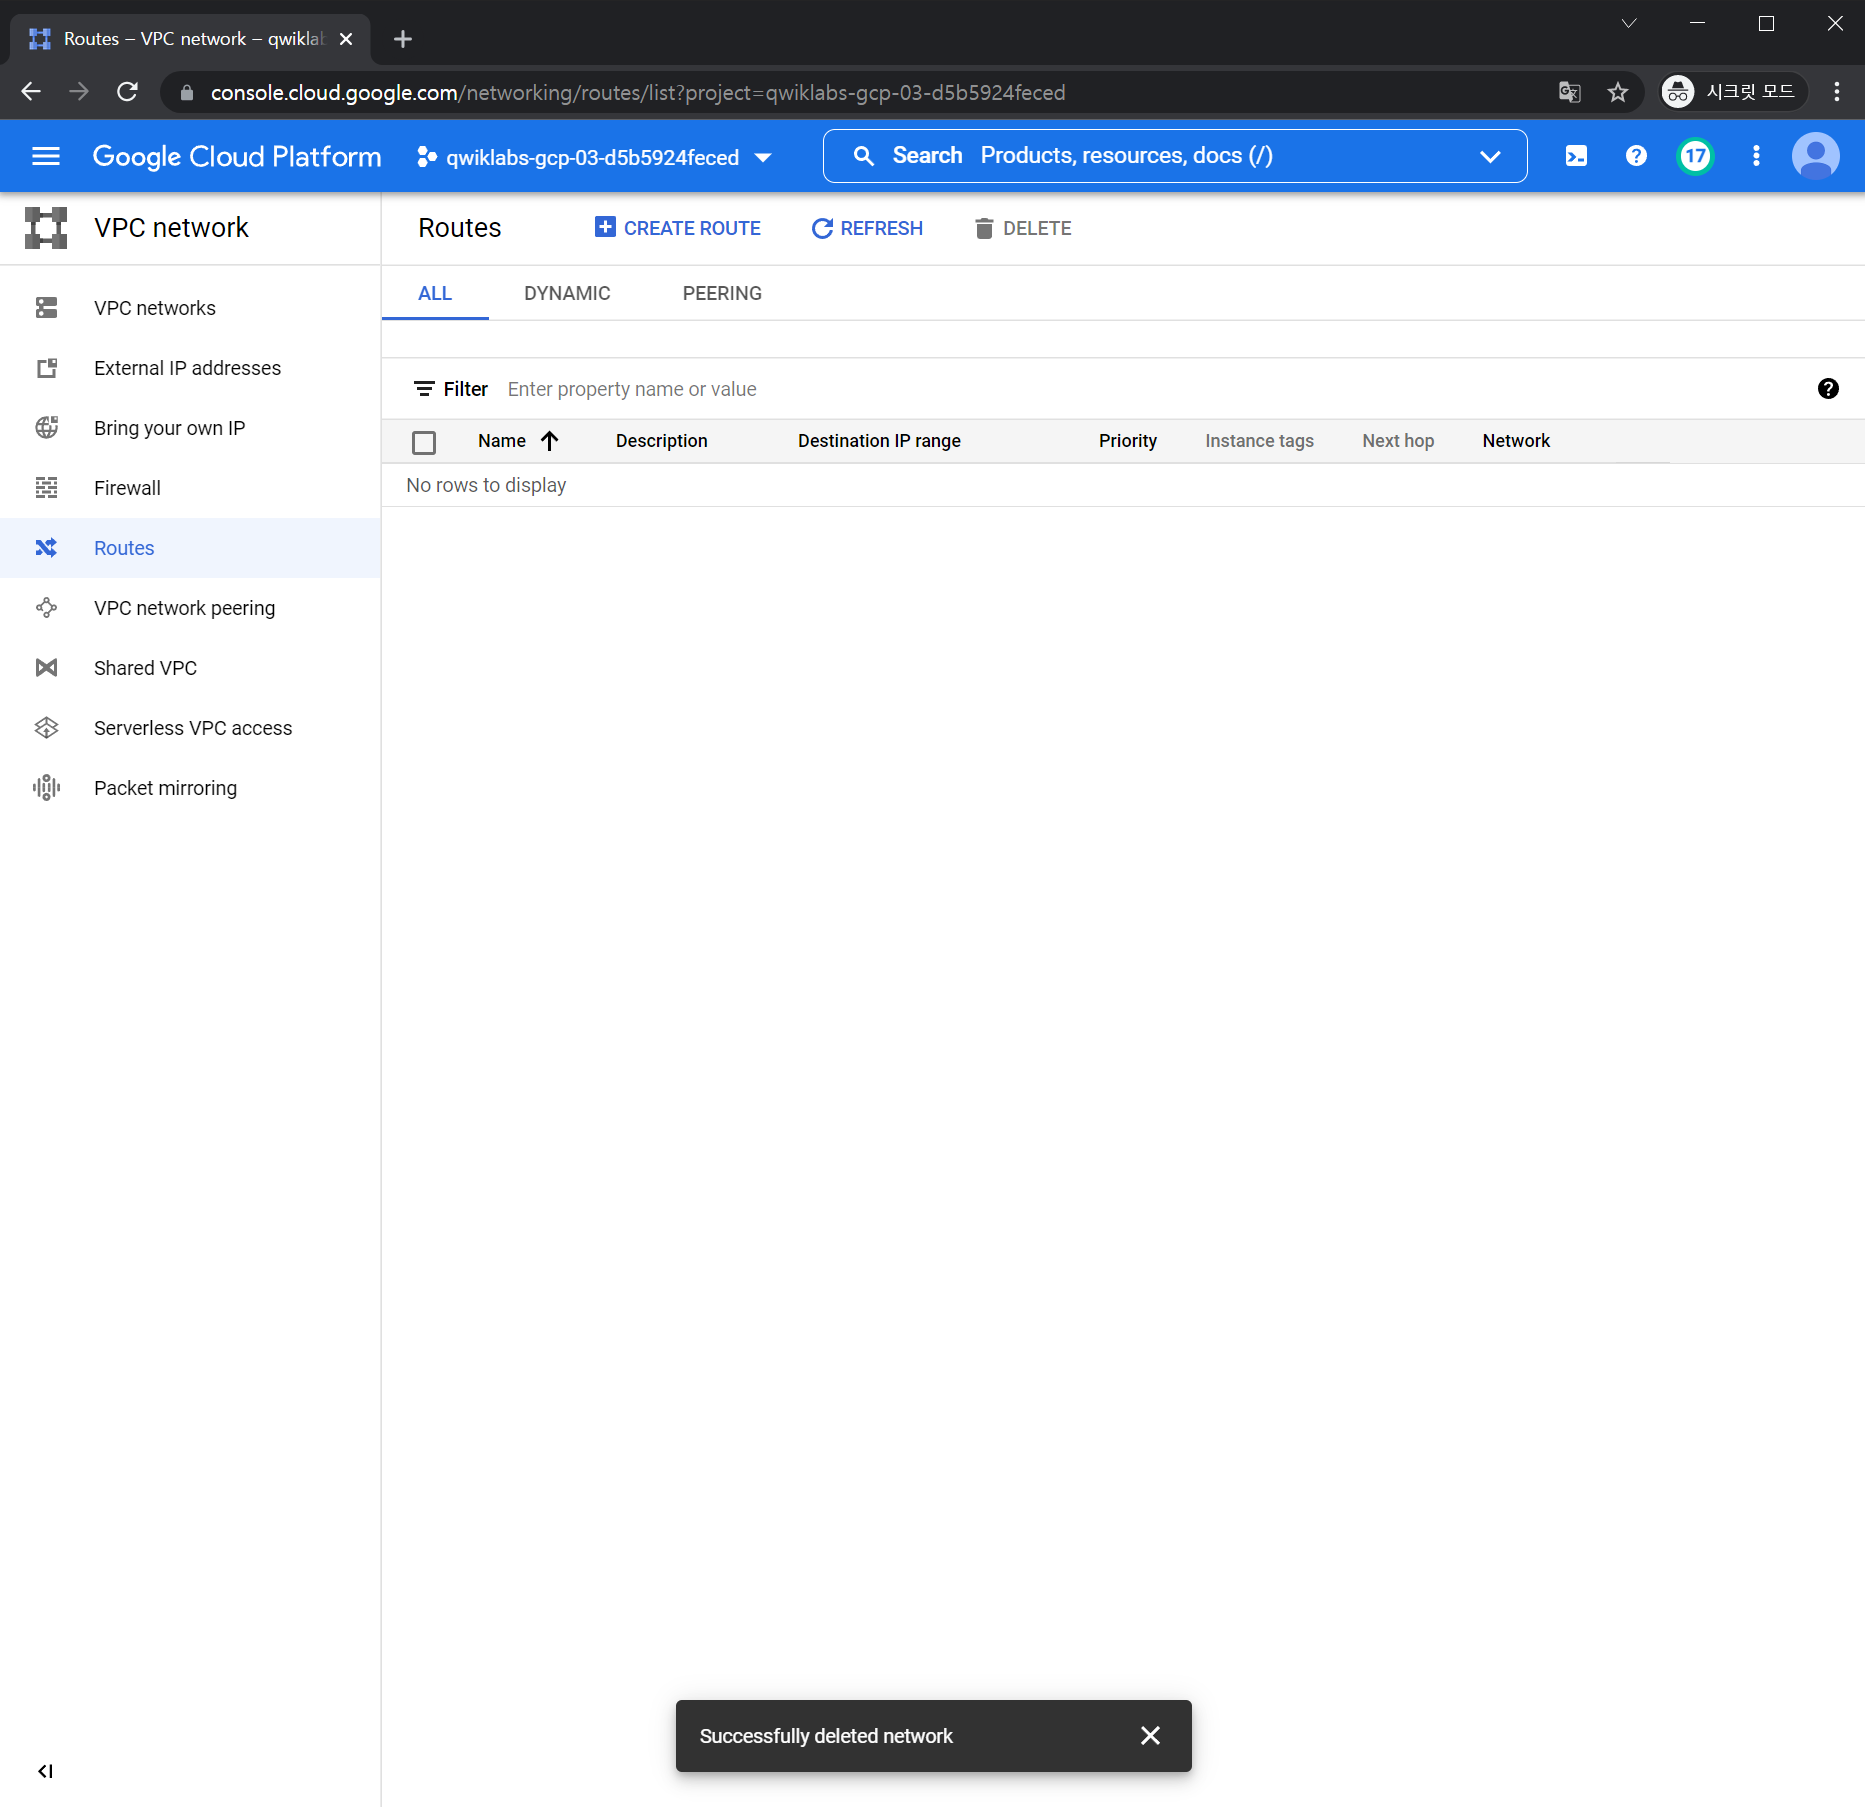Open notifications badge showing 17
Viewport: 1865px width, 1807px height.
(x=1695, y=156)
